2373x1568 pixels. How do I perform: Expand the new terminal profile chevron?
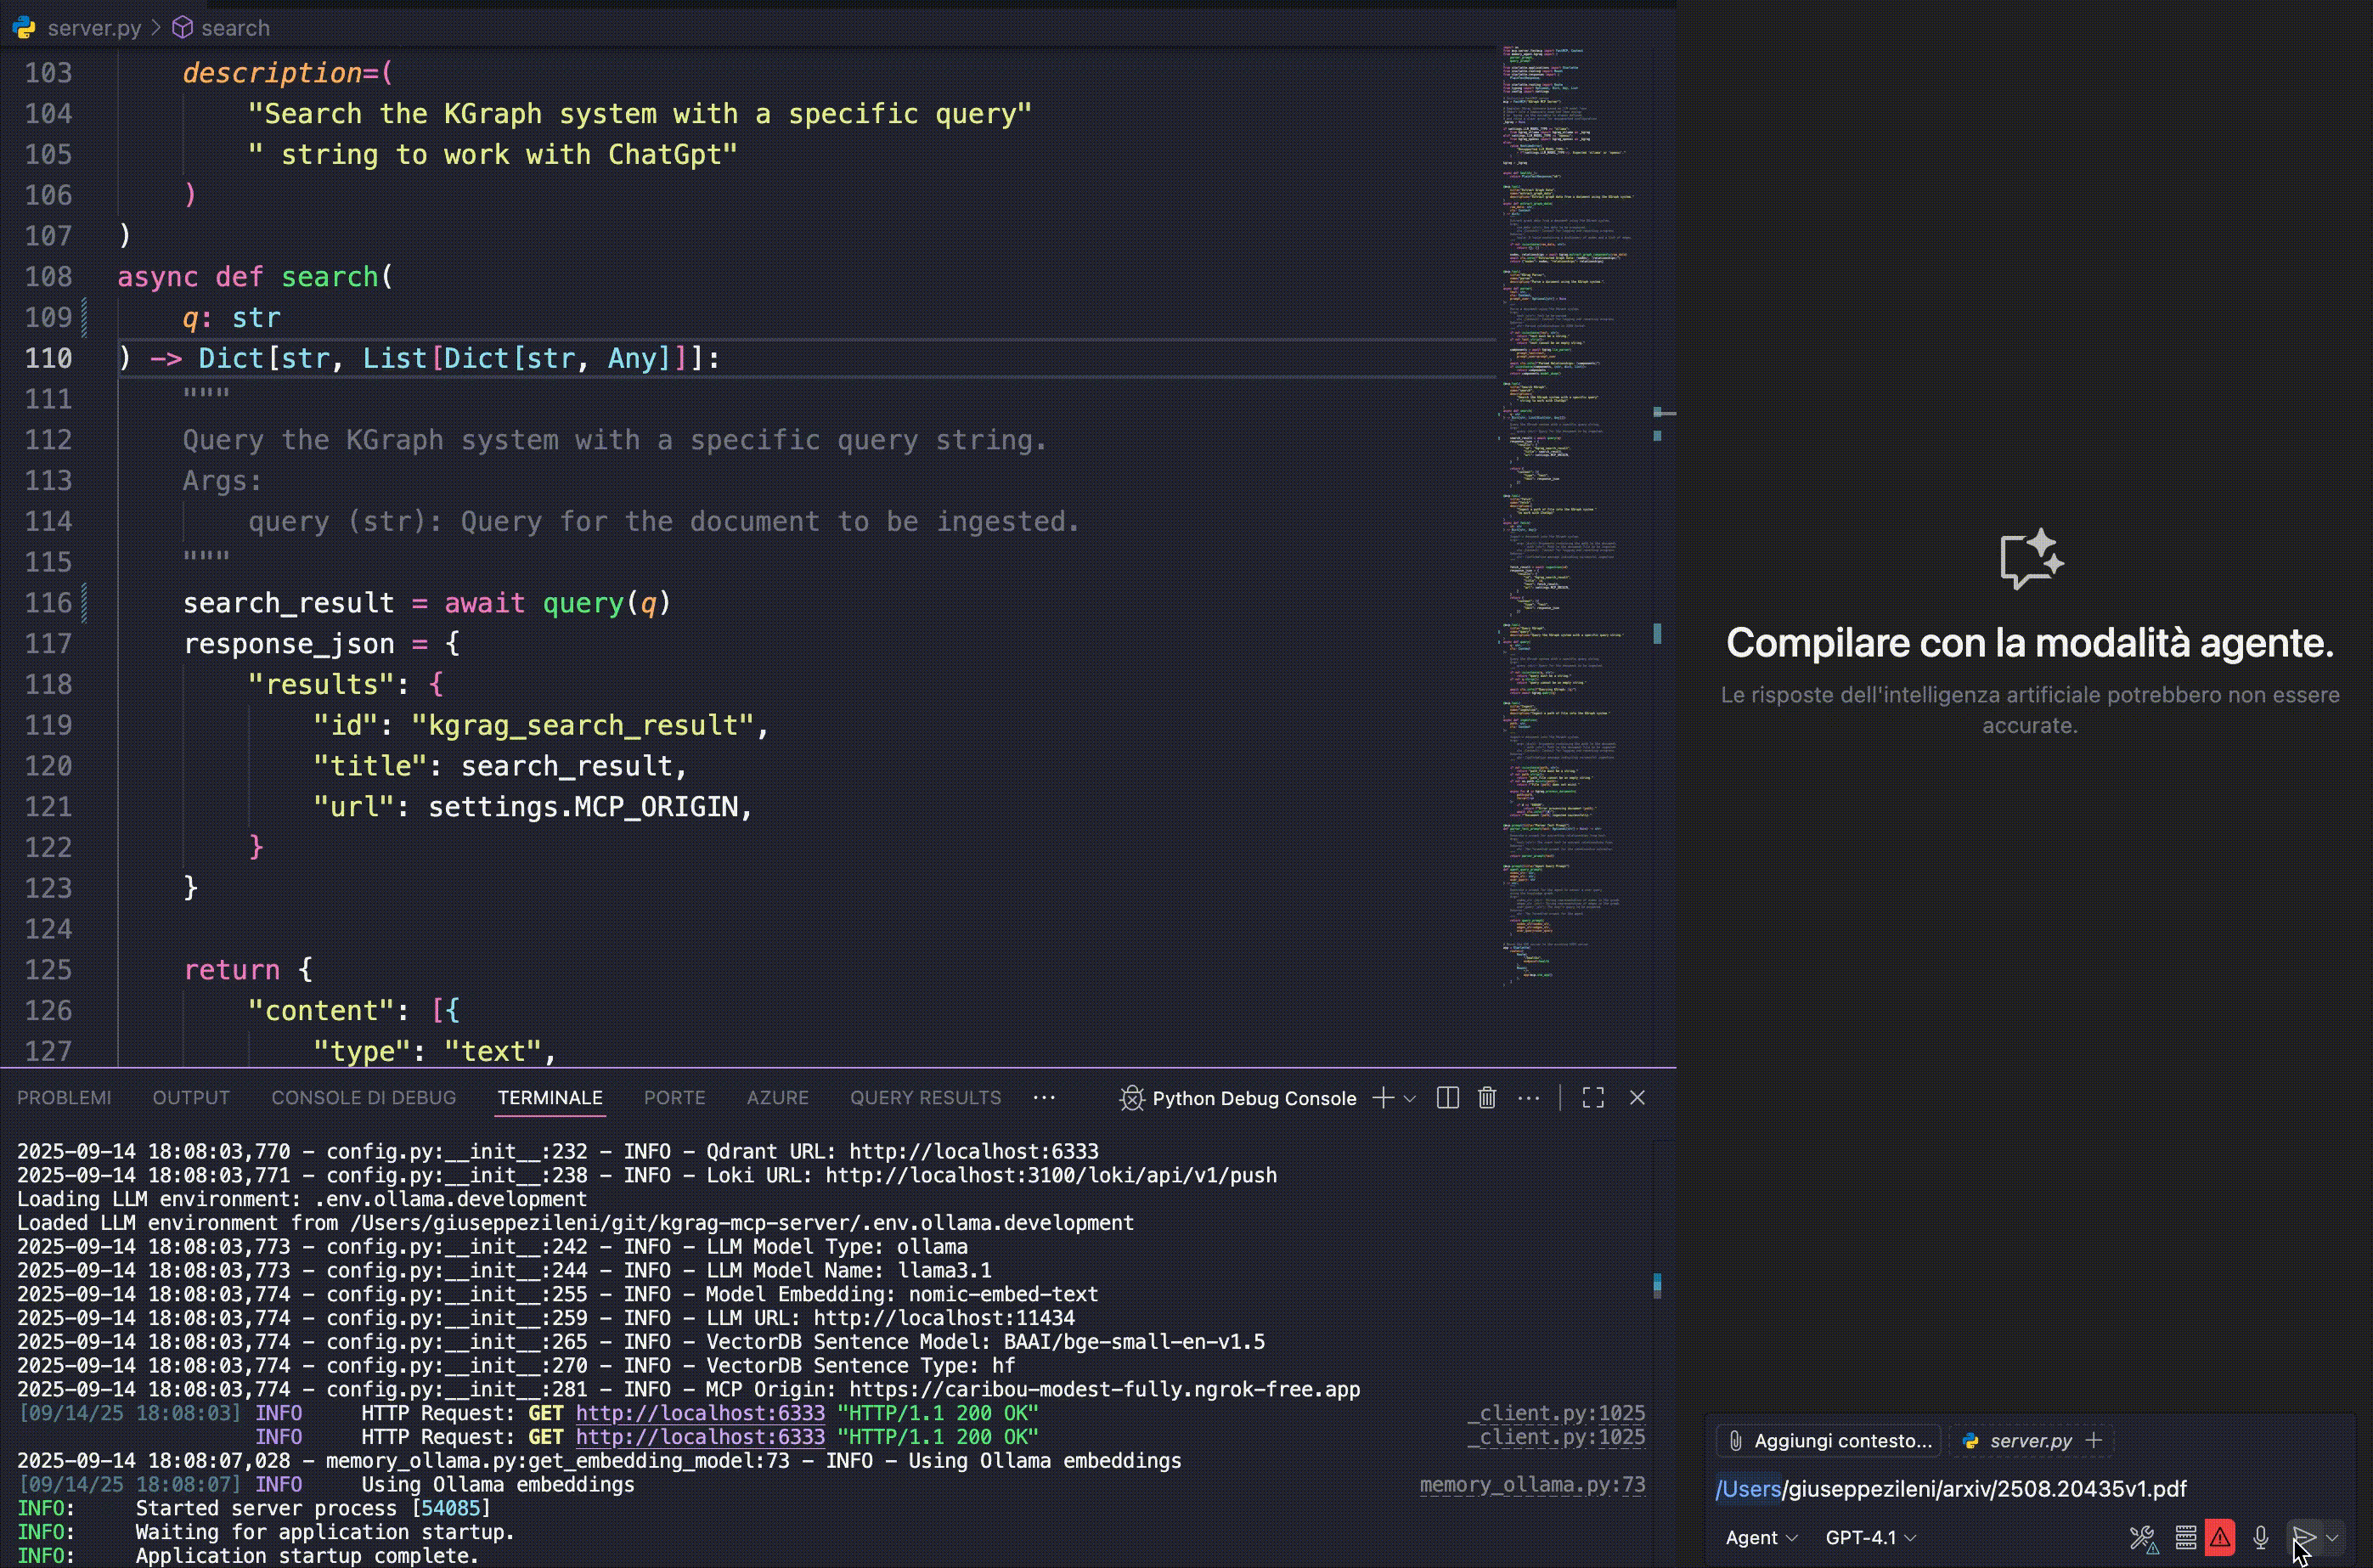[x=1410, y=1098]
